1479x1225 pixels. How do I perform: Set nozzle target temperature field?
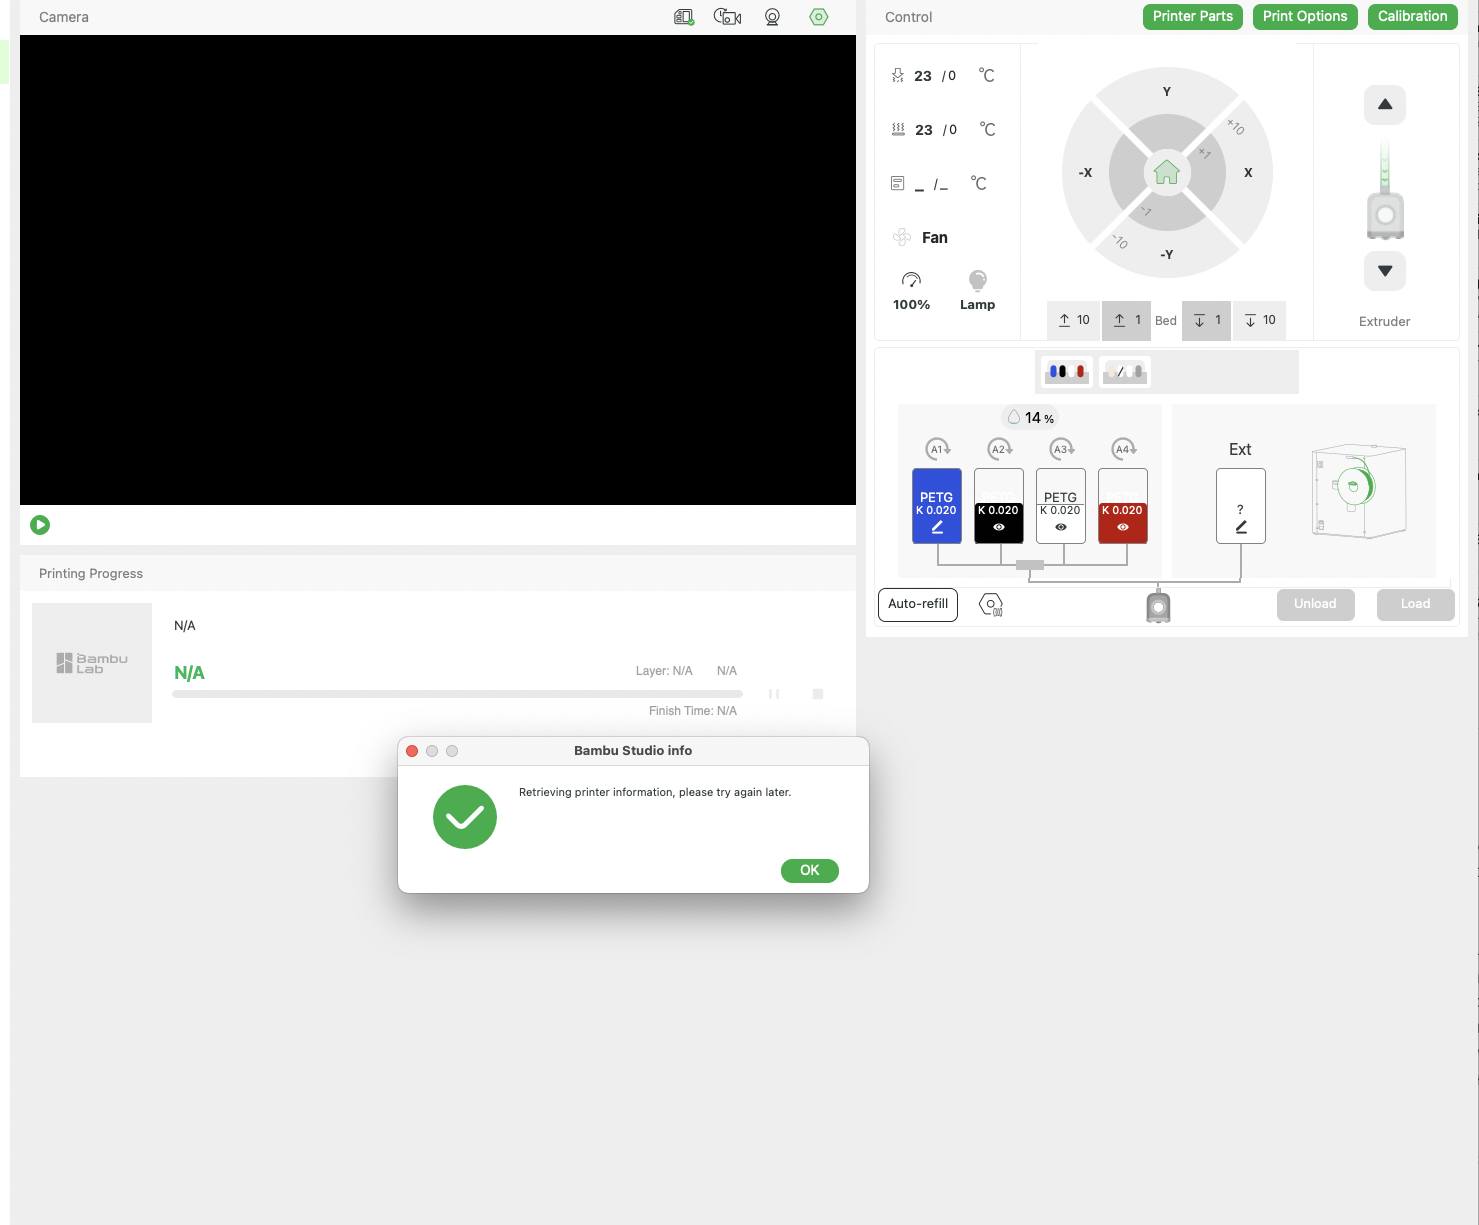[x=951, y=76]
